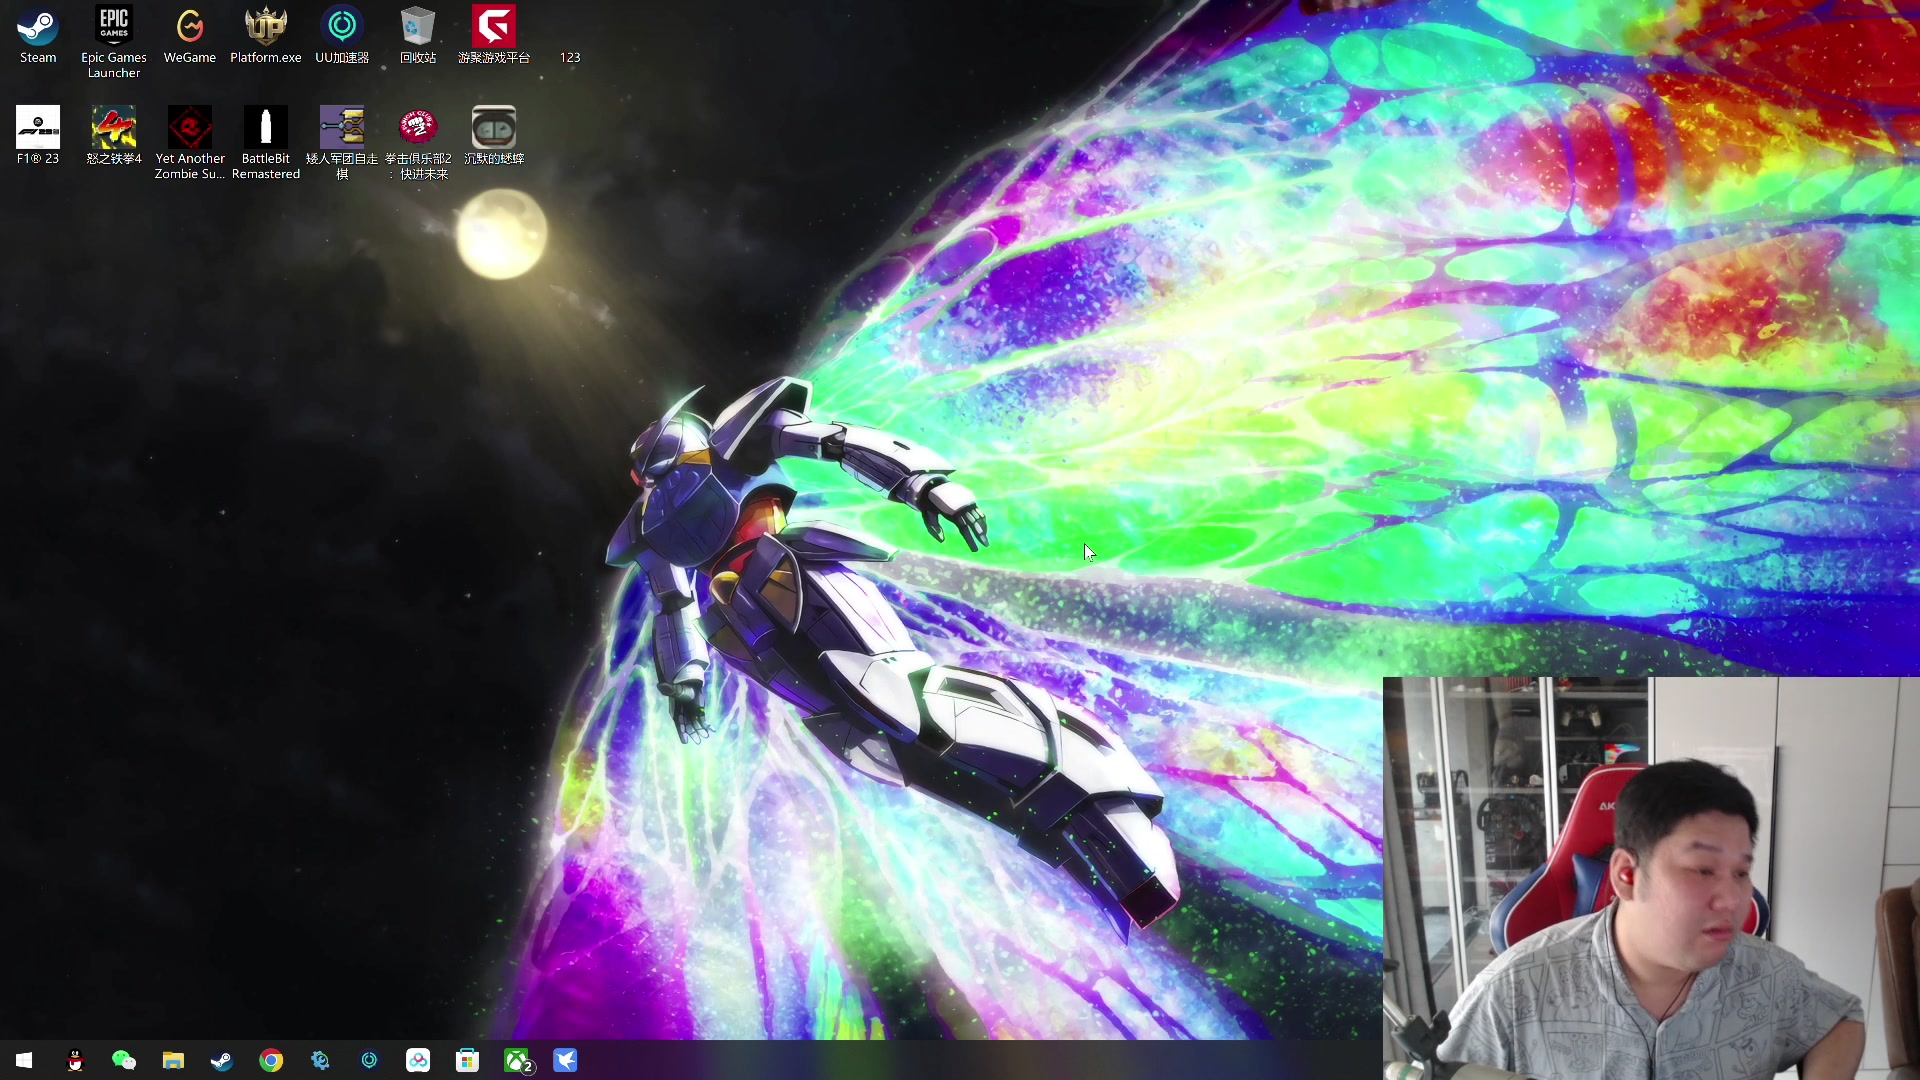This screenshot has width=1920, height=1080.
Task: Click the 怒之铁拳4 game icon
Action: (114, 135)
